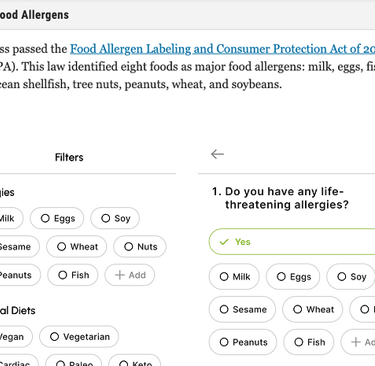Select Nuts in the Filters panel
This screenshot has width=375, height=366.
(x=140, y=247)
